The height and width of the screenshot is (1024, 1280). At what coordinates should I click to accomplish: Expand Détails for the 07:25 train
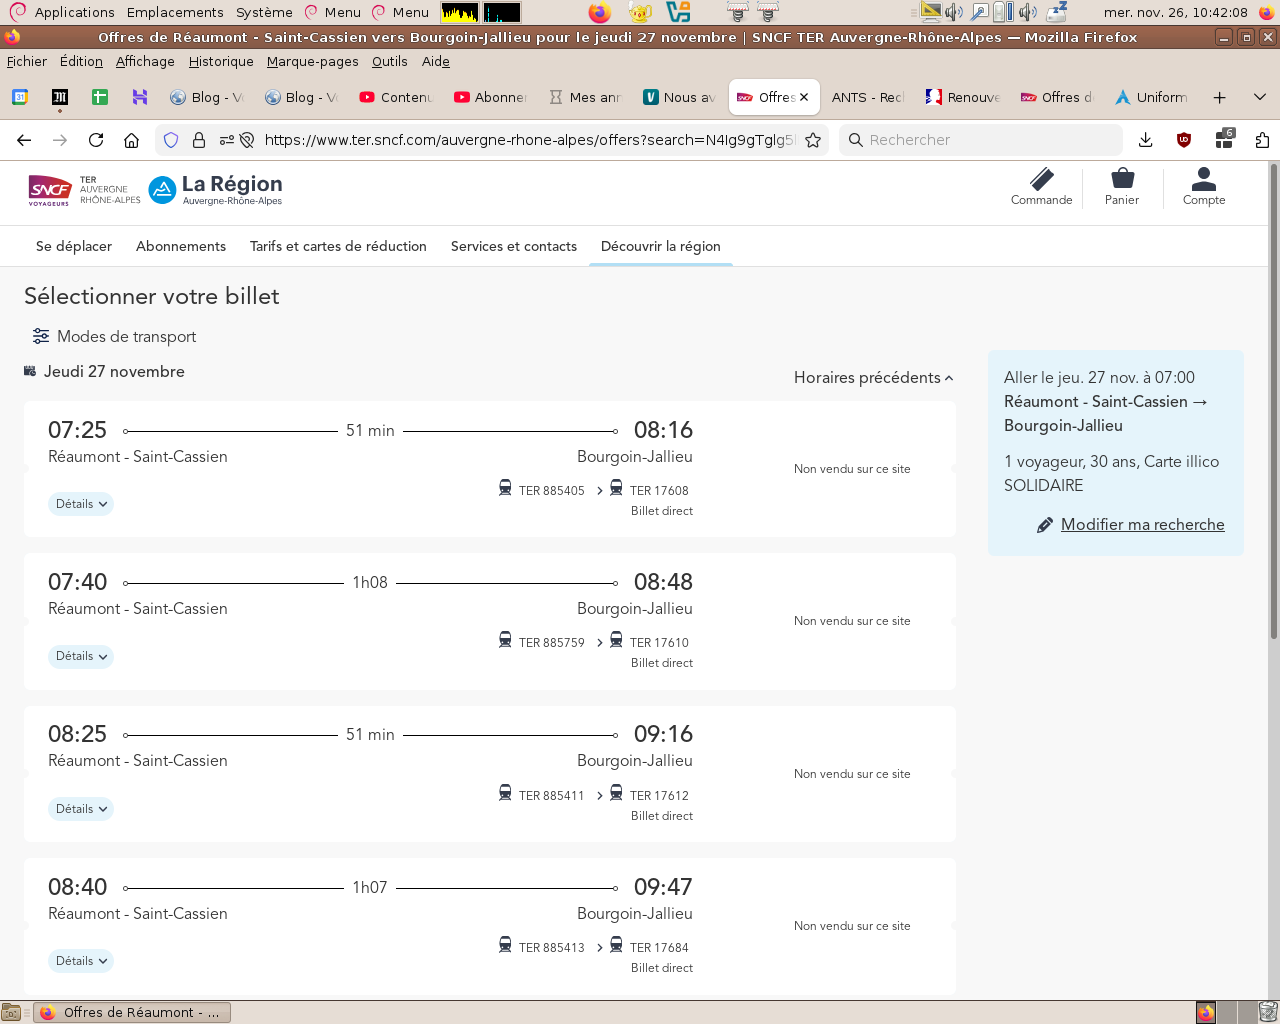[x=81, y=504]
